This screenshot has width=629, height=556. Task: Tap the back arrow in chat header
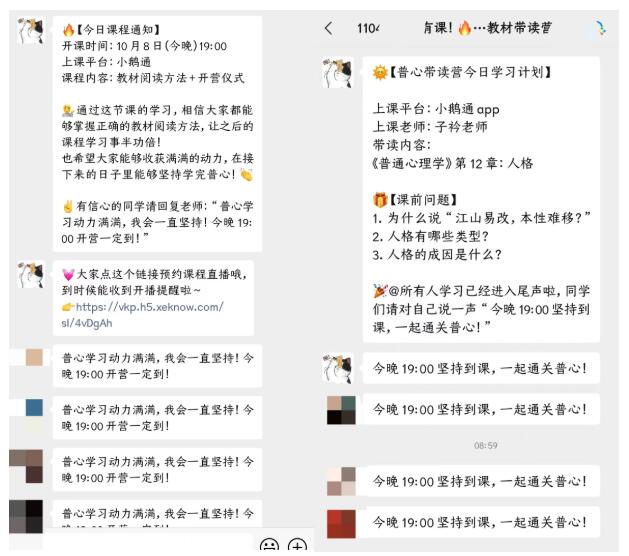(329, 28)
